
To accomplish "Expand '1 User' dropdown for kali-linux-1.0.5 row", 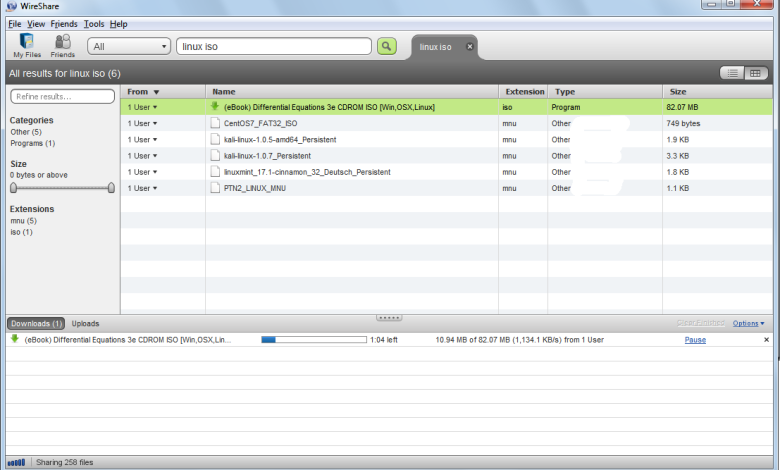I will (142, 140).
